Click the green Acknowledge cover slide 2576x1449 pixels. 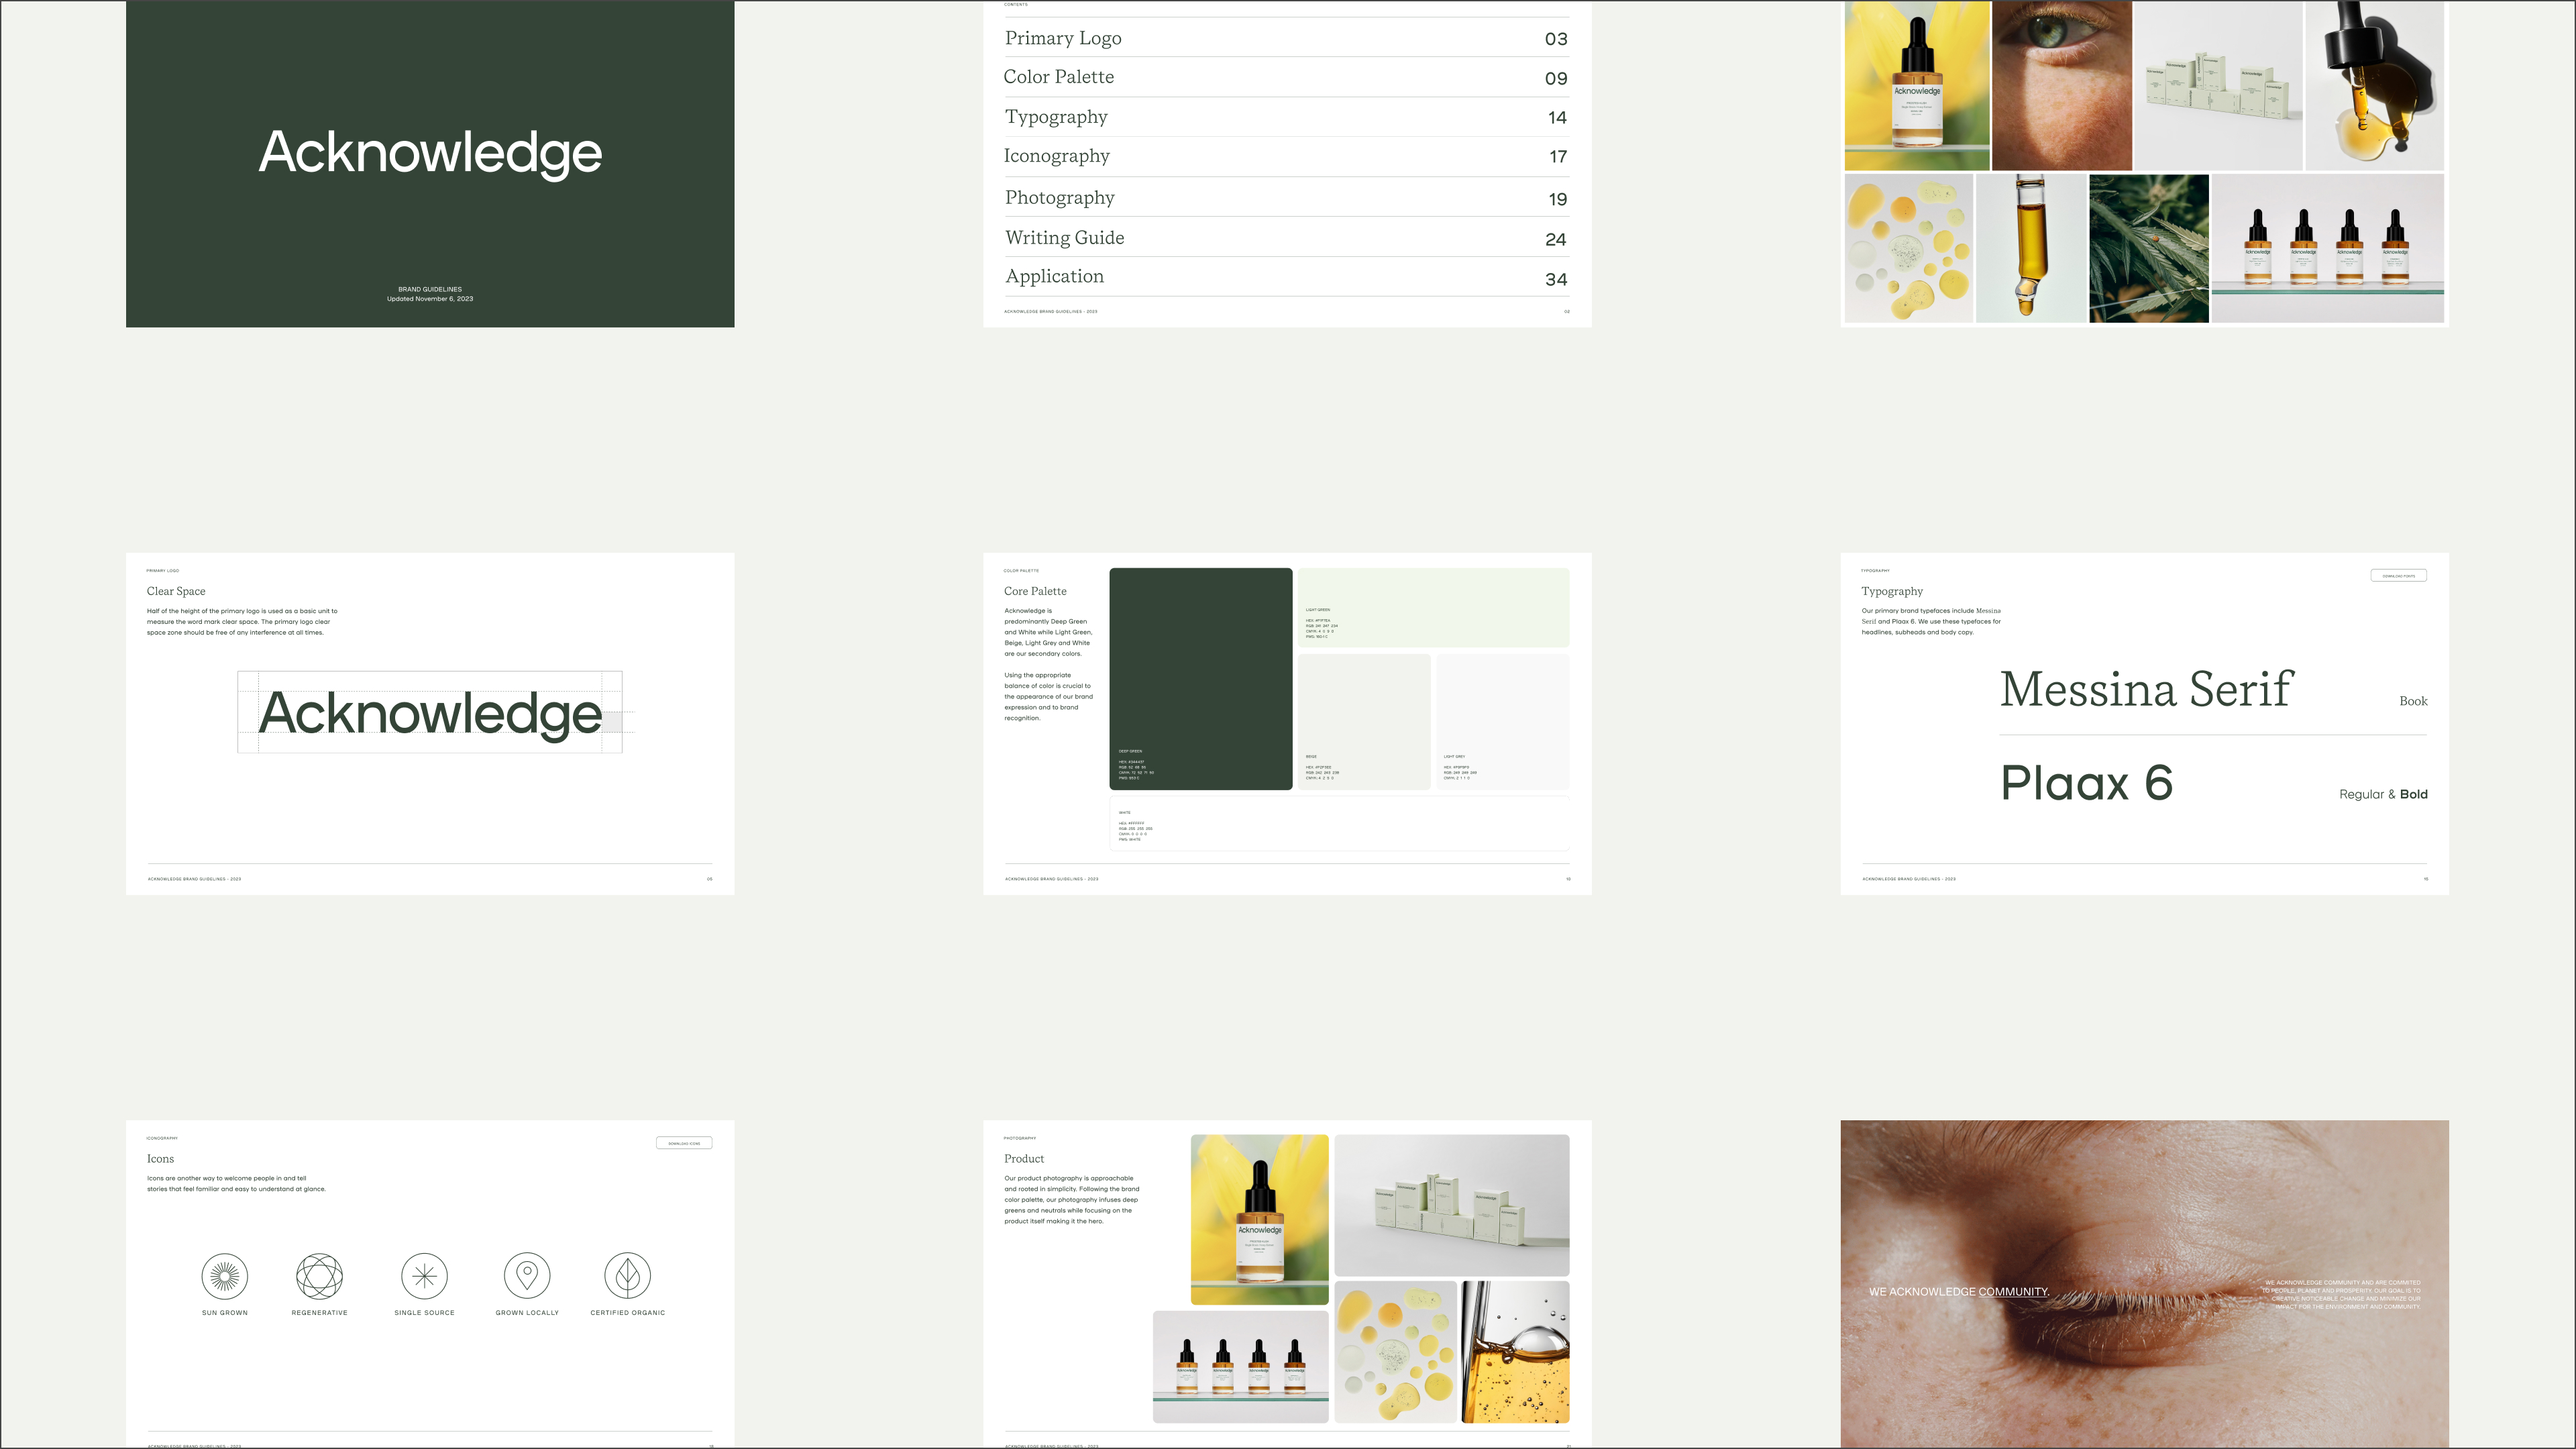(x=430, y=163)
